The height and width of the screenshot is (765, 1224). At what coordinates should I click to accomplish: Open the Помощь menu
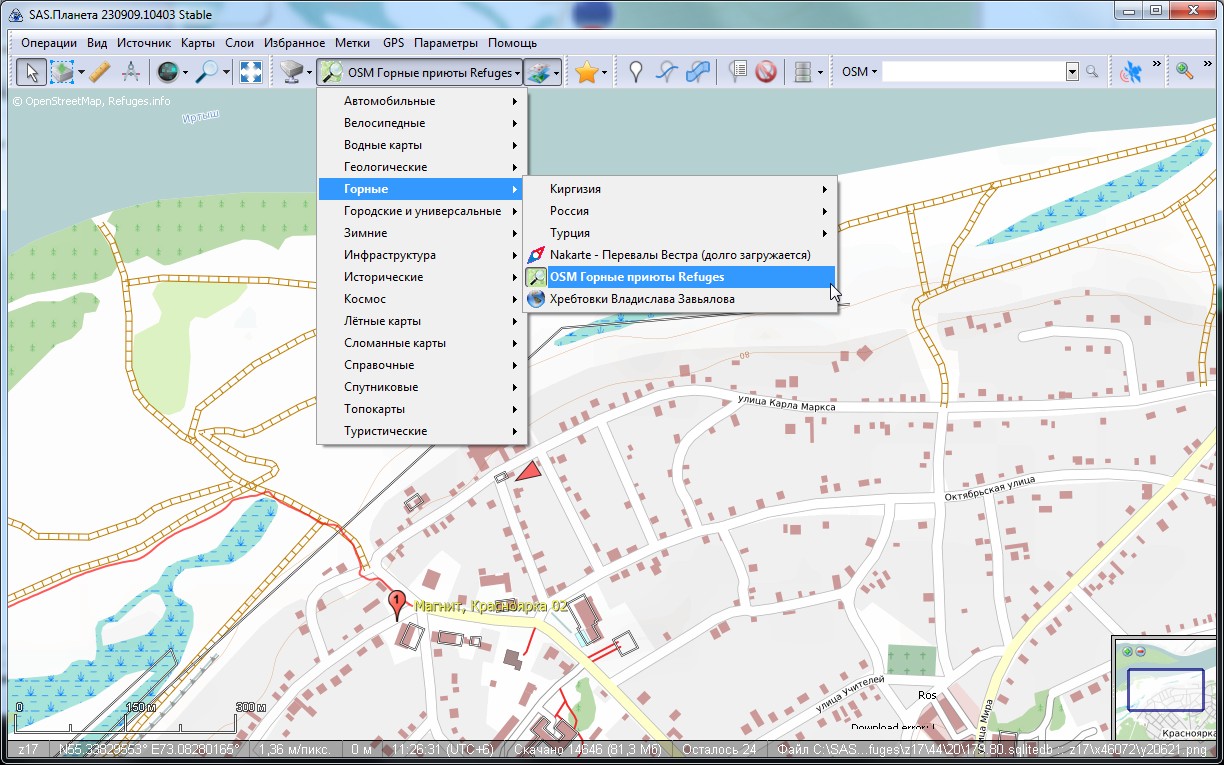click(x=513, y=43)
